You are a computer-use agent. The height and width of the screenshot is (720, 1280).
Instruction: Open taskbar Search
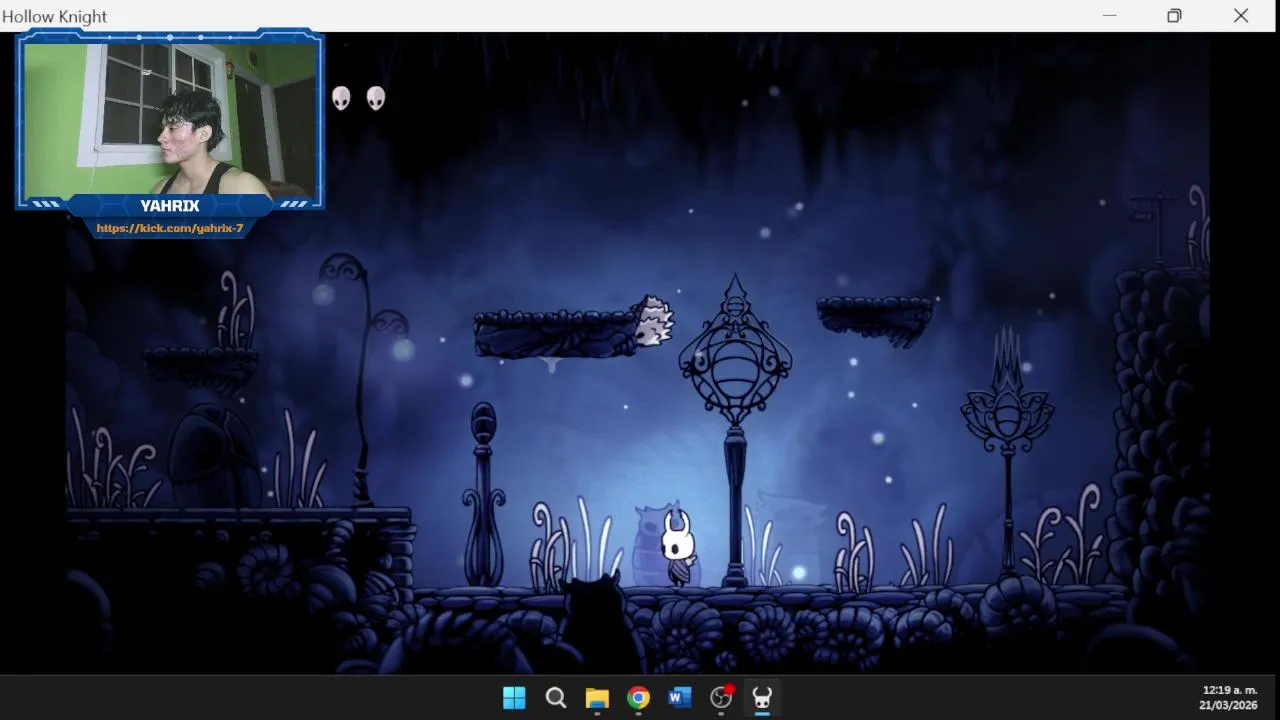click(x=556, y=698)
